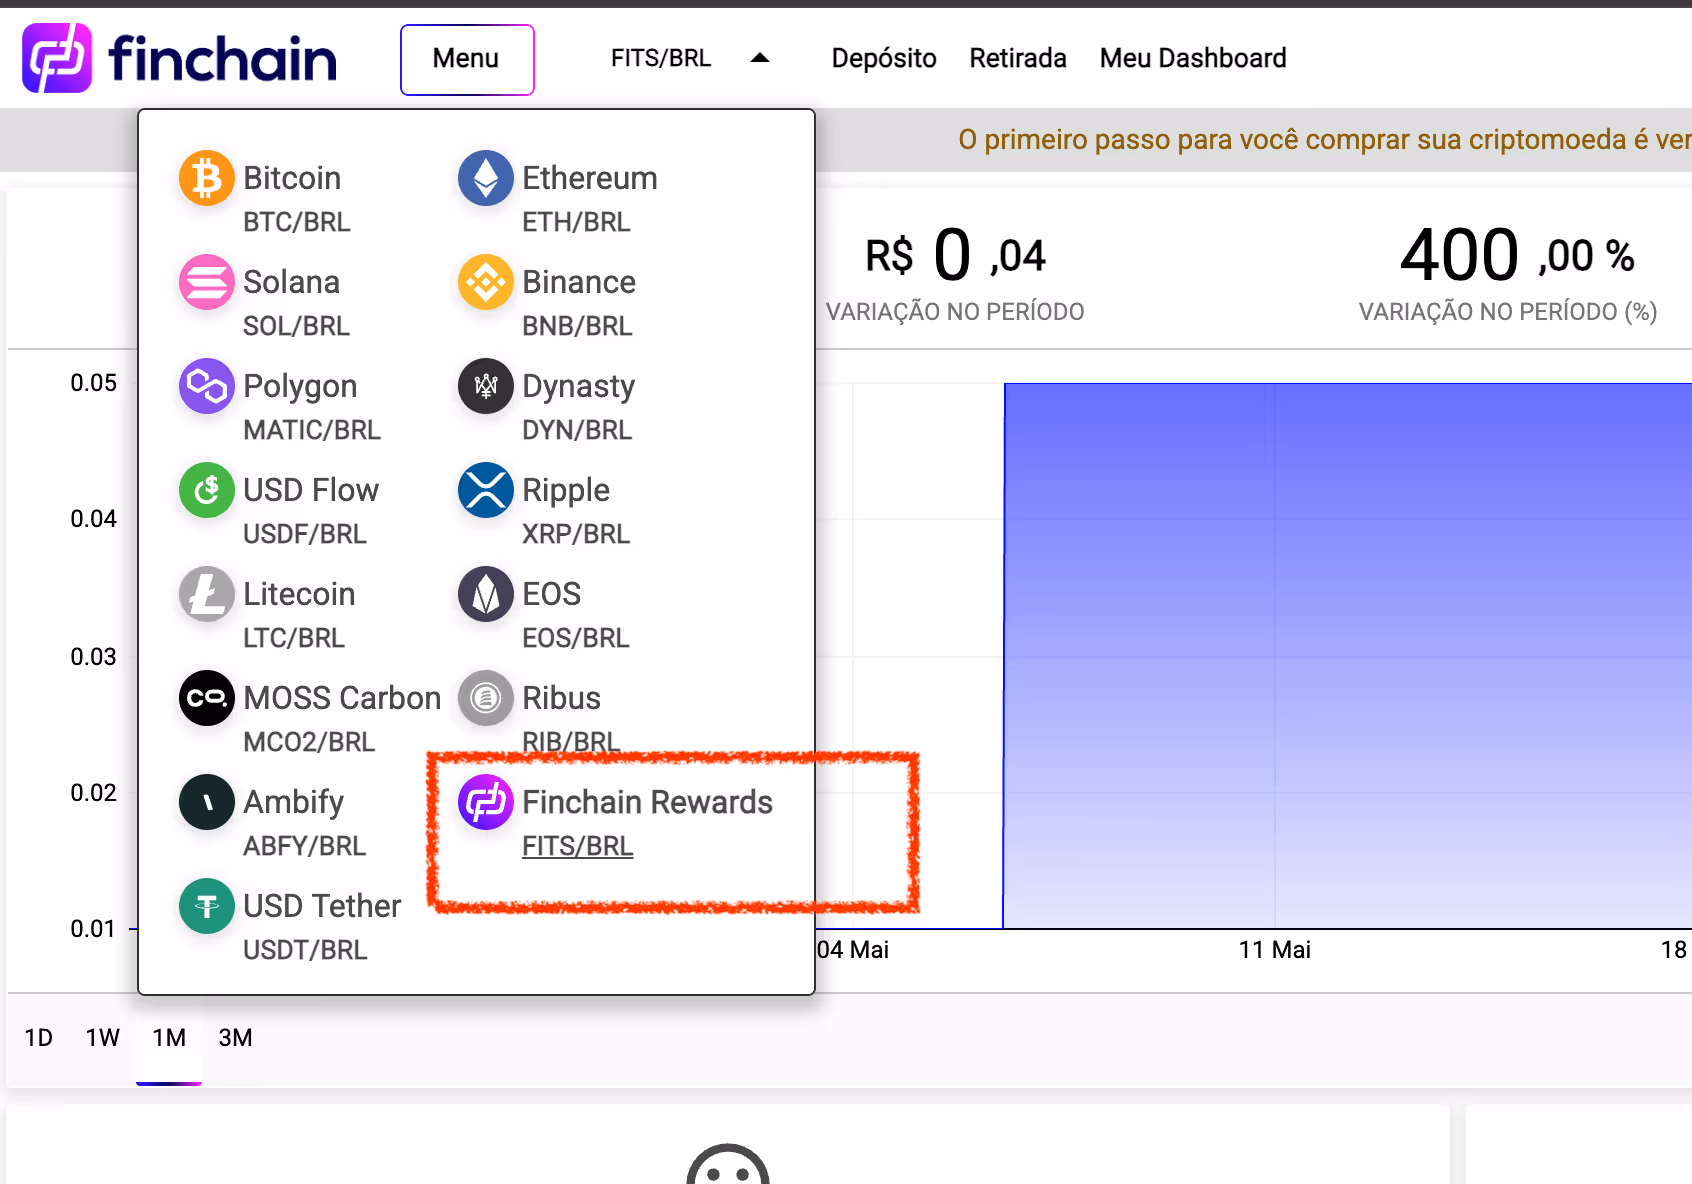The image size is (1692, 1184).
Task: Click the Bitcoin coin icon
Action: tap(207, 178)
